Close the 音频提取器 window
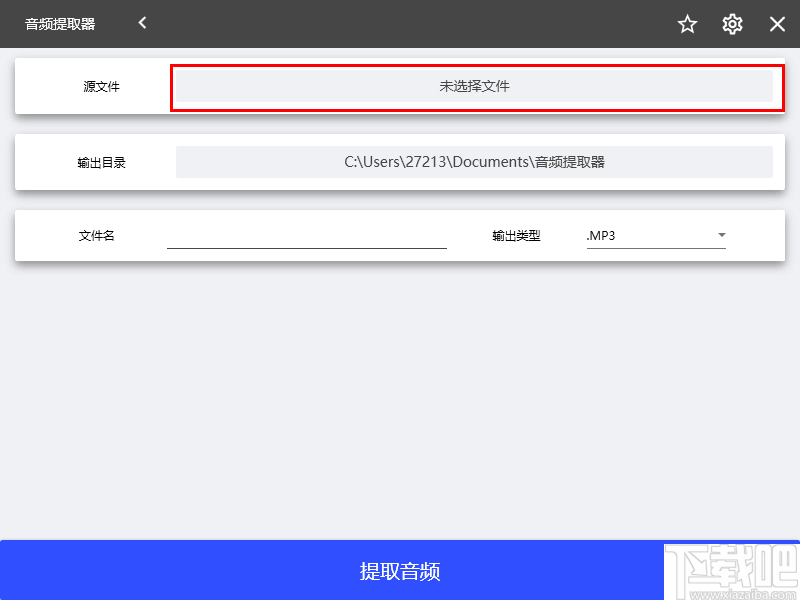The image size is (800, 600). 777,24
